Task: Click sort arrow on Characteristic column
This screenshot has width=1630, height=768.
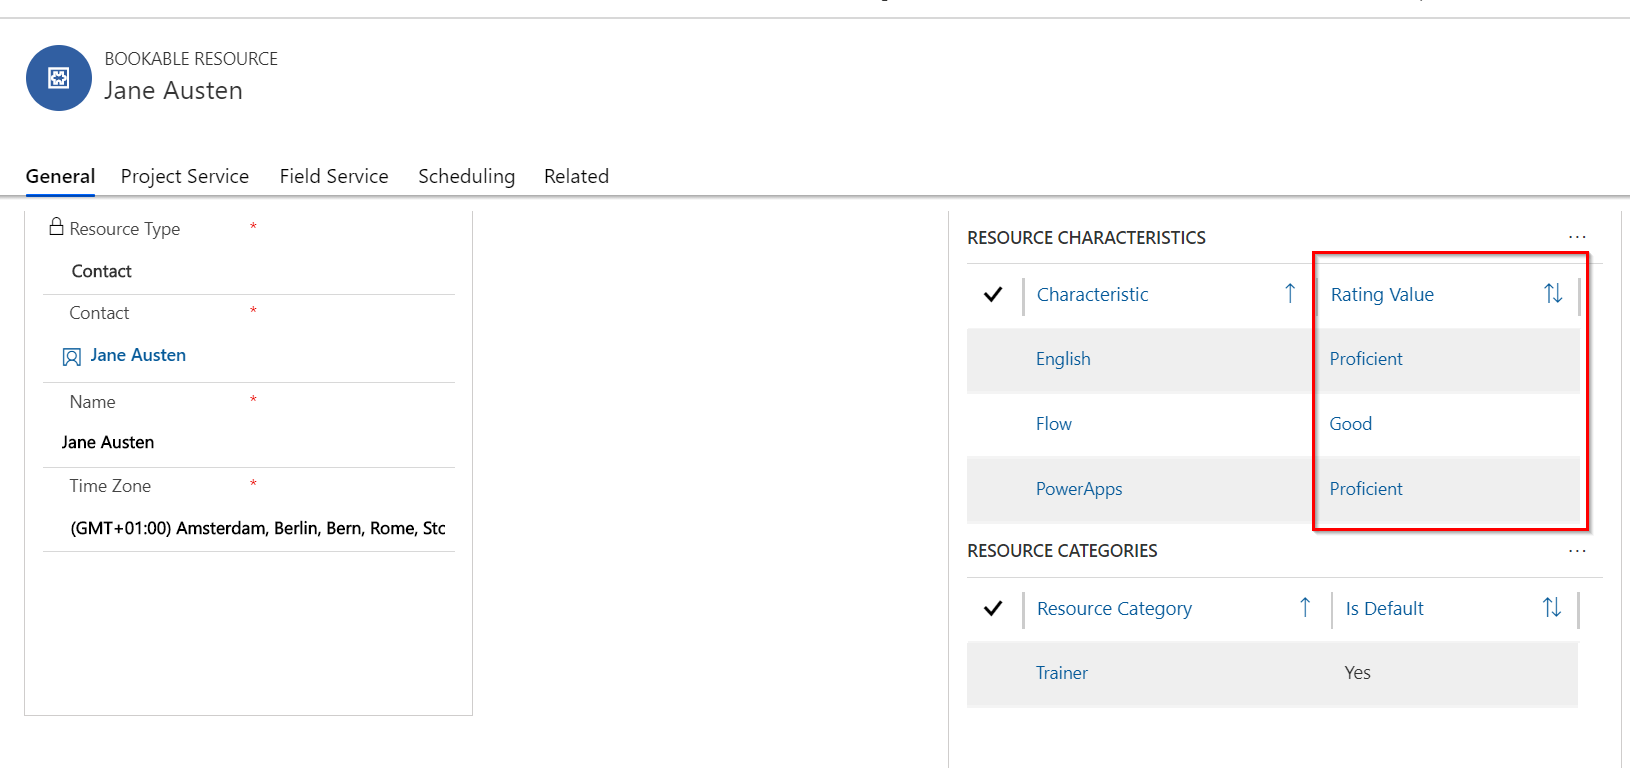Action: [1290, 294]
